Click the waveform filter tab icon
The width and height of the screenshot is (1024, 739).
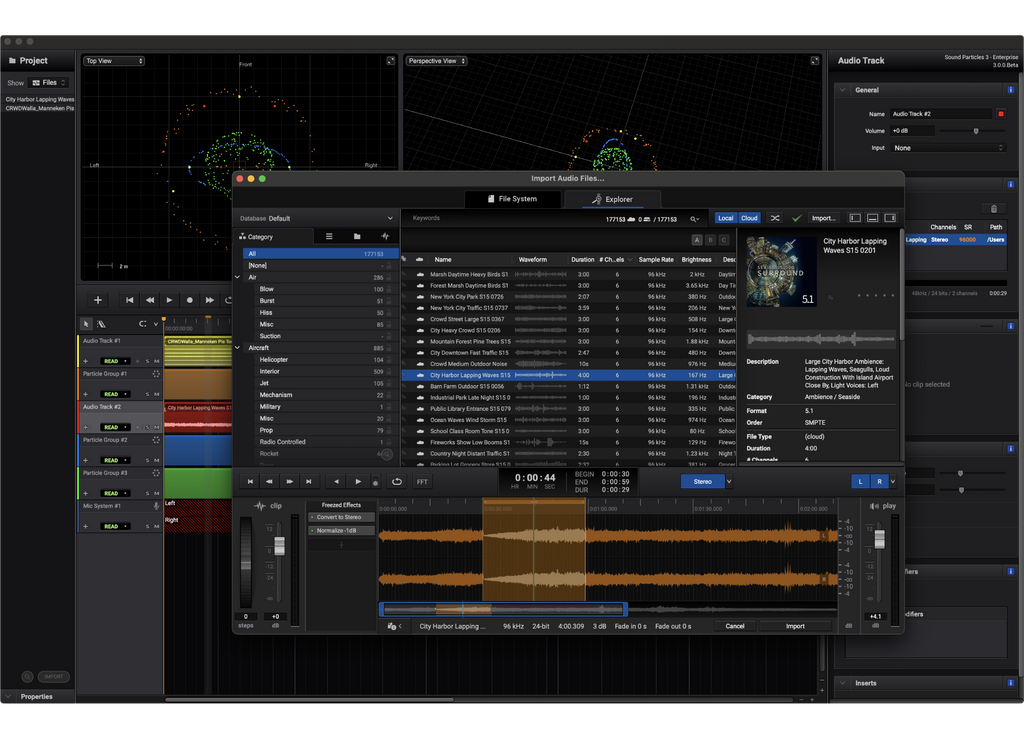tap(385, 237)
